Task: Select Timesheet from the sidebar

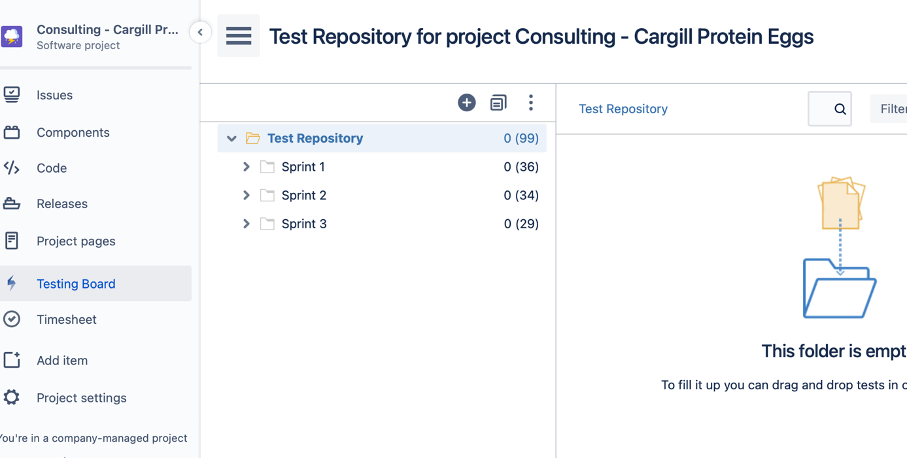Action: click(x=66, y=320)
